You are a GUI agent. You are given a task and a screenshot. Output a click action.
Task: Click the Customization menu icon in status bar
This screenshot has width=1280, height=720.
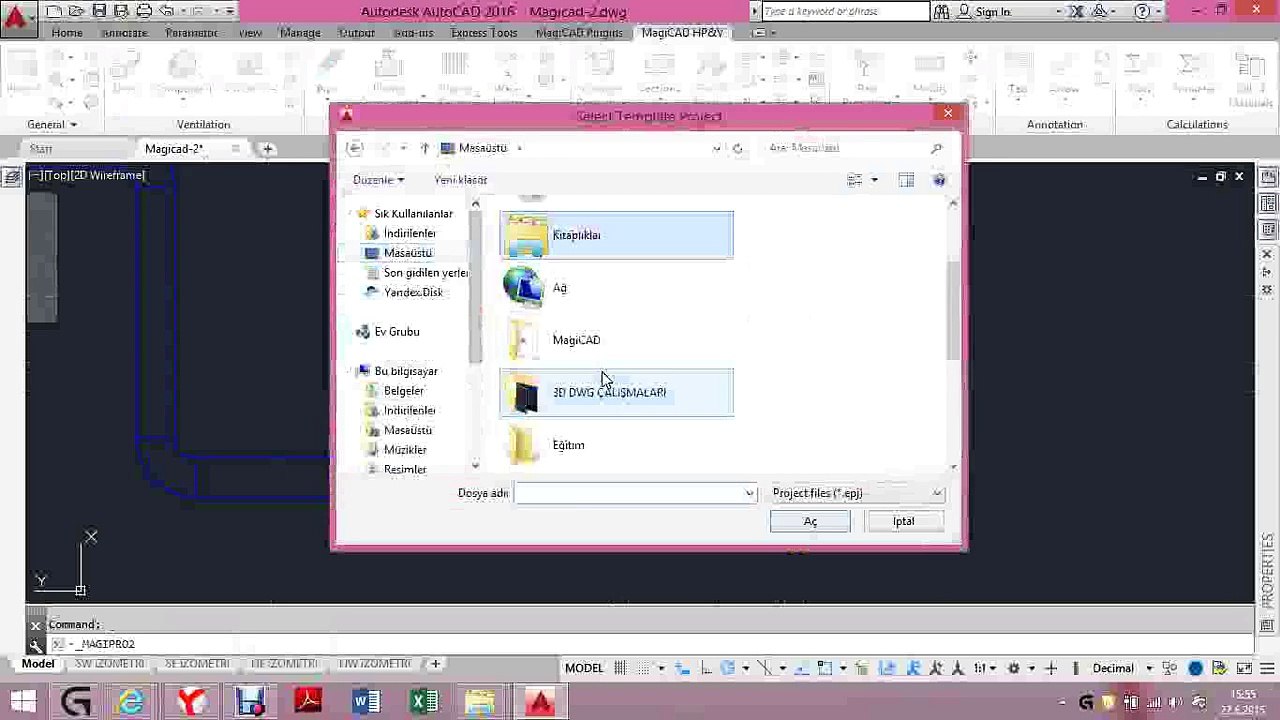(1265, 668)
